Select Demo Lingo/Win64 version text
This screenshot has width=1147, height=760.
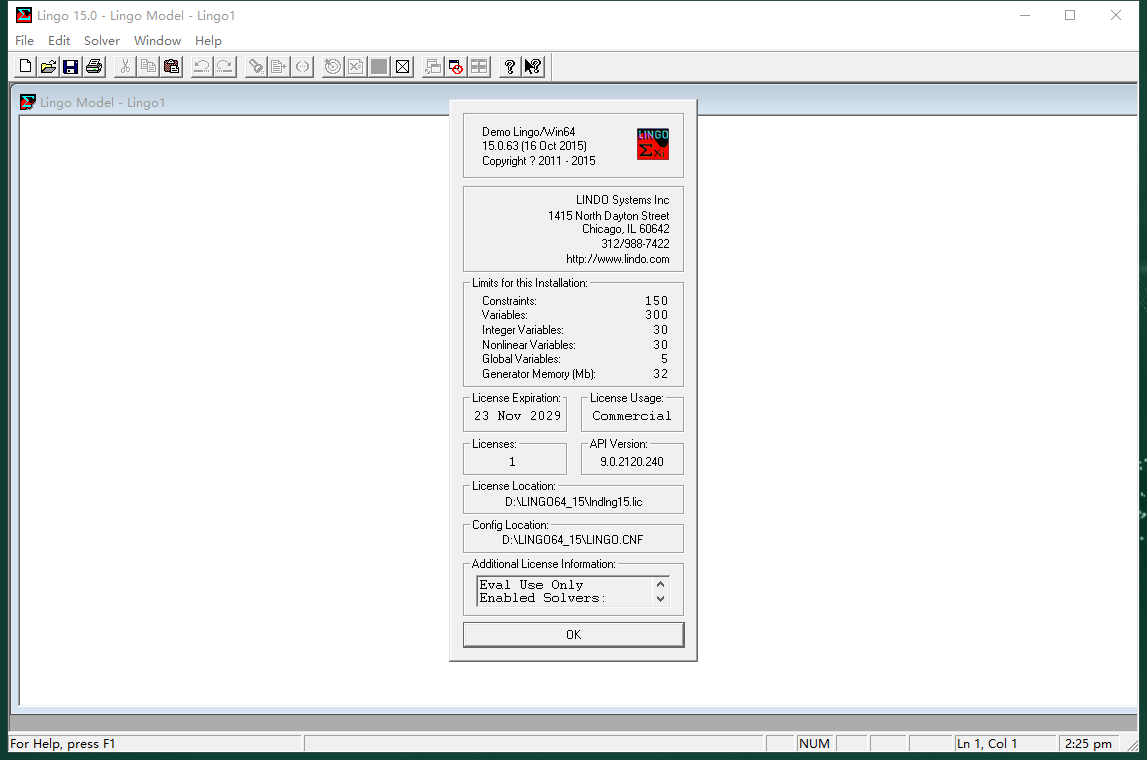pyautogui.click(x=528, y=132)
